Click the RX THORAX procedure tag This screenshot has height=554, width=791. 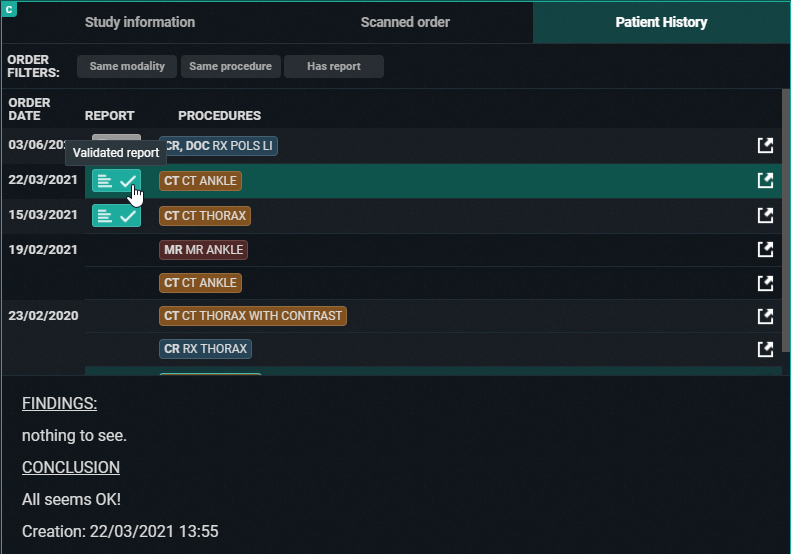[x=205, y=349]
